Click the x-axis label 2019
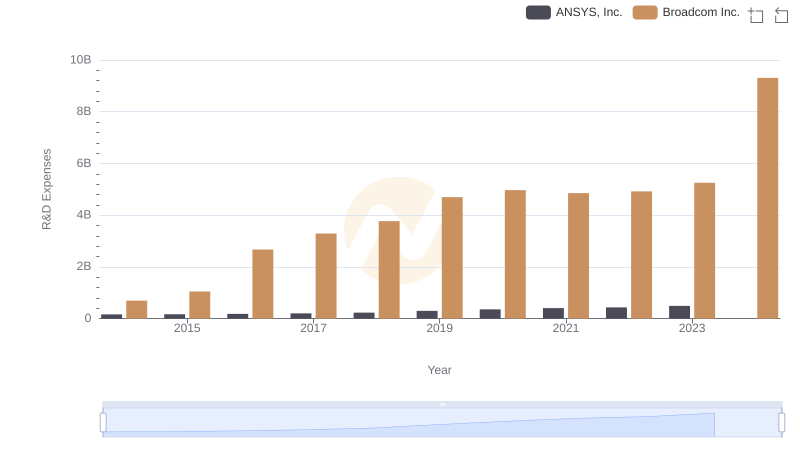Viewport: 800px width, 461px height. pos(439,328)
